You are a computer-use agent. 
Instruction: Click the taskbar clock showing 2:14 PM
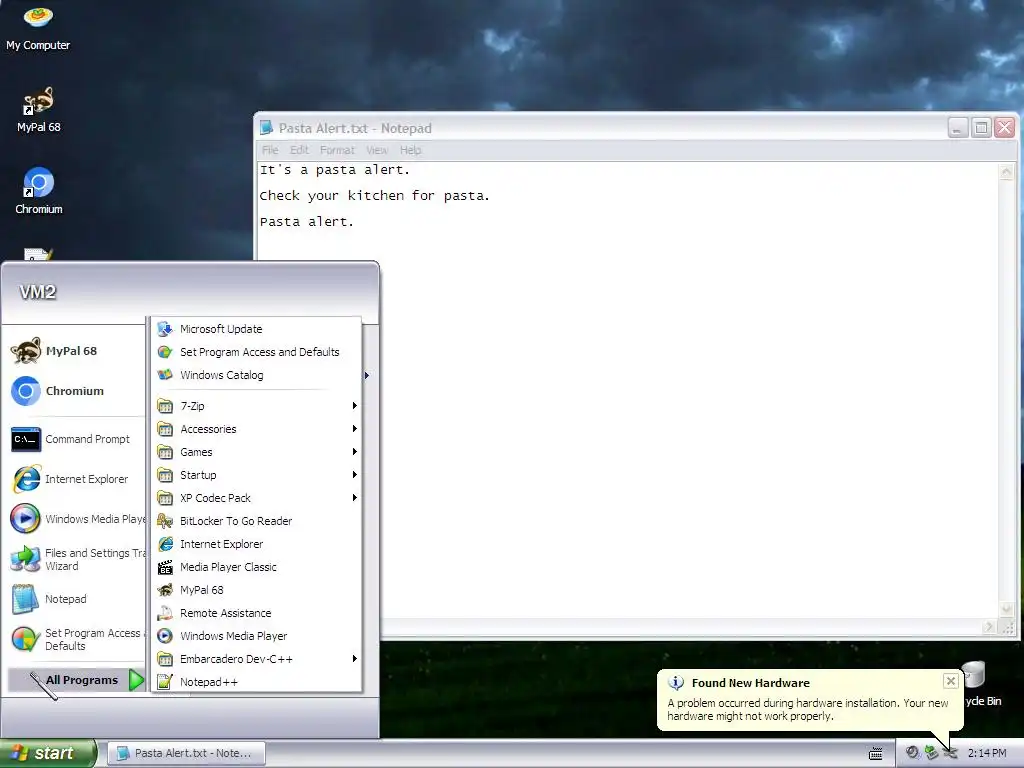(x=987, y=753)
